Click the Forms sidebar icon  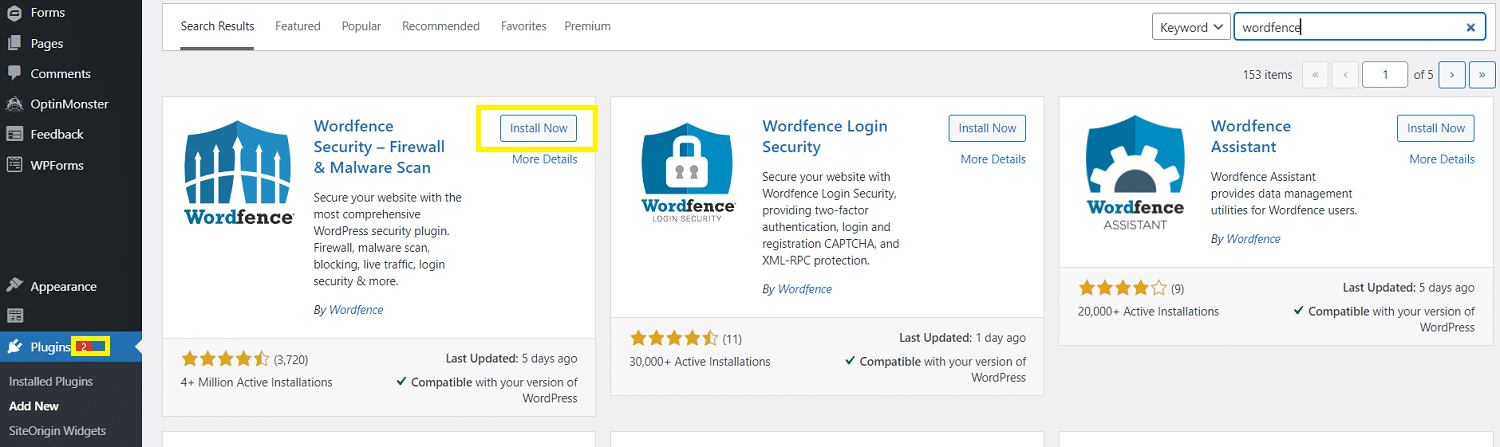click(x=15, y=13)
